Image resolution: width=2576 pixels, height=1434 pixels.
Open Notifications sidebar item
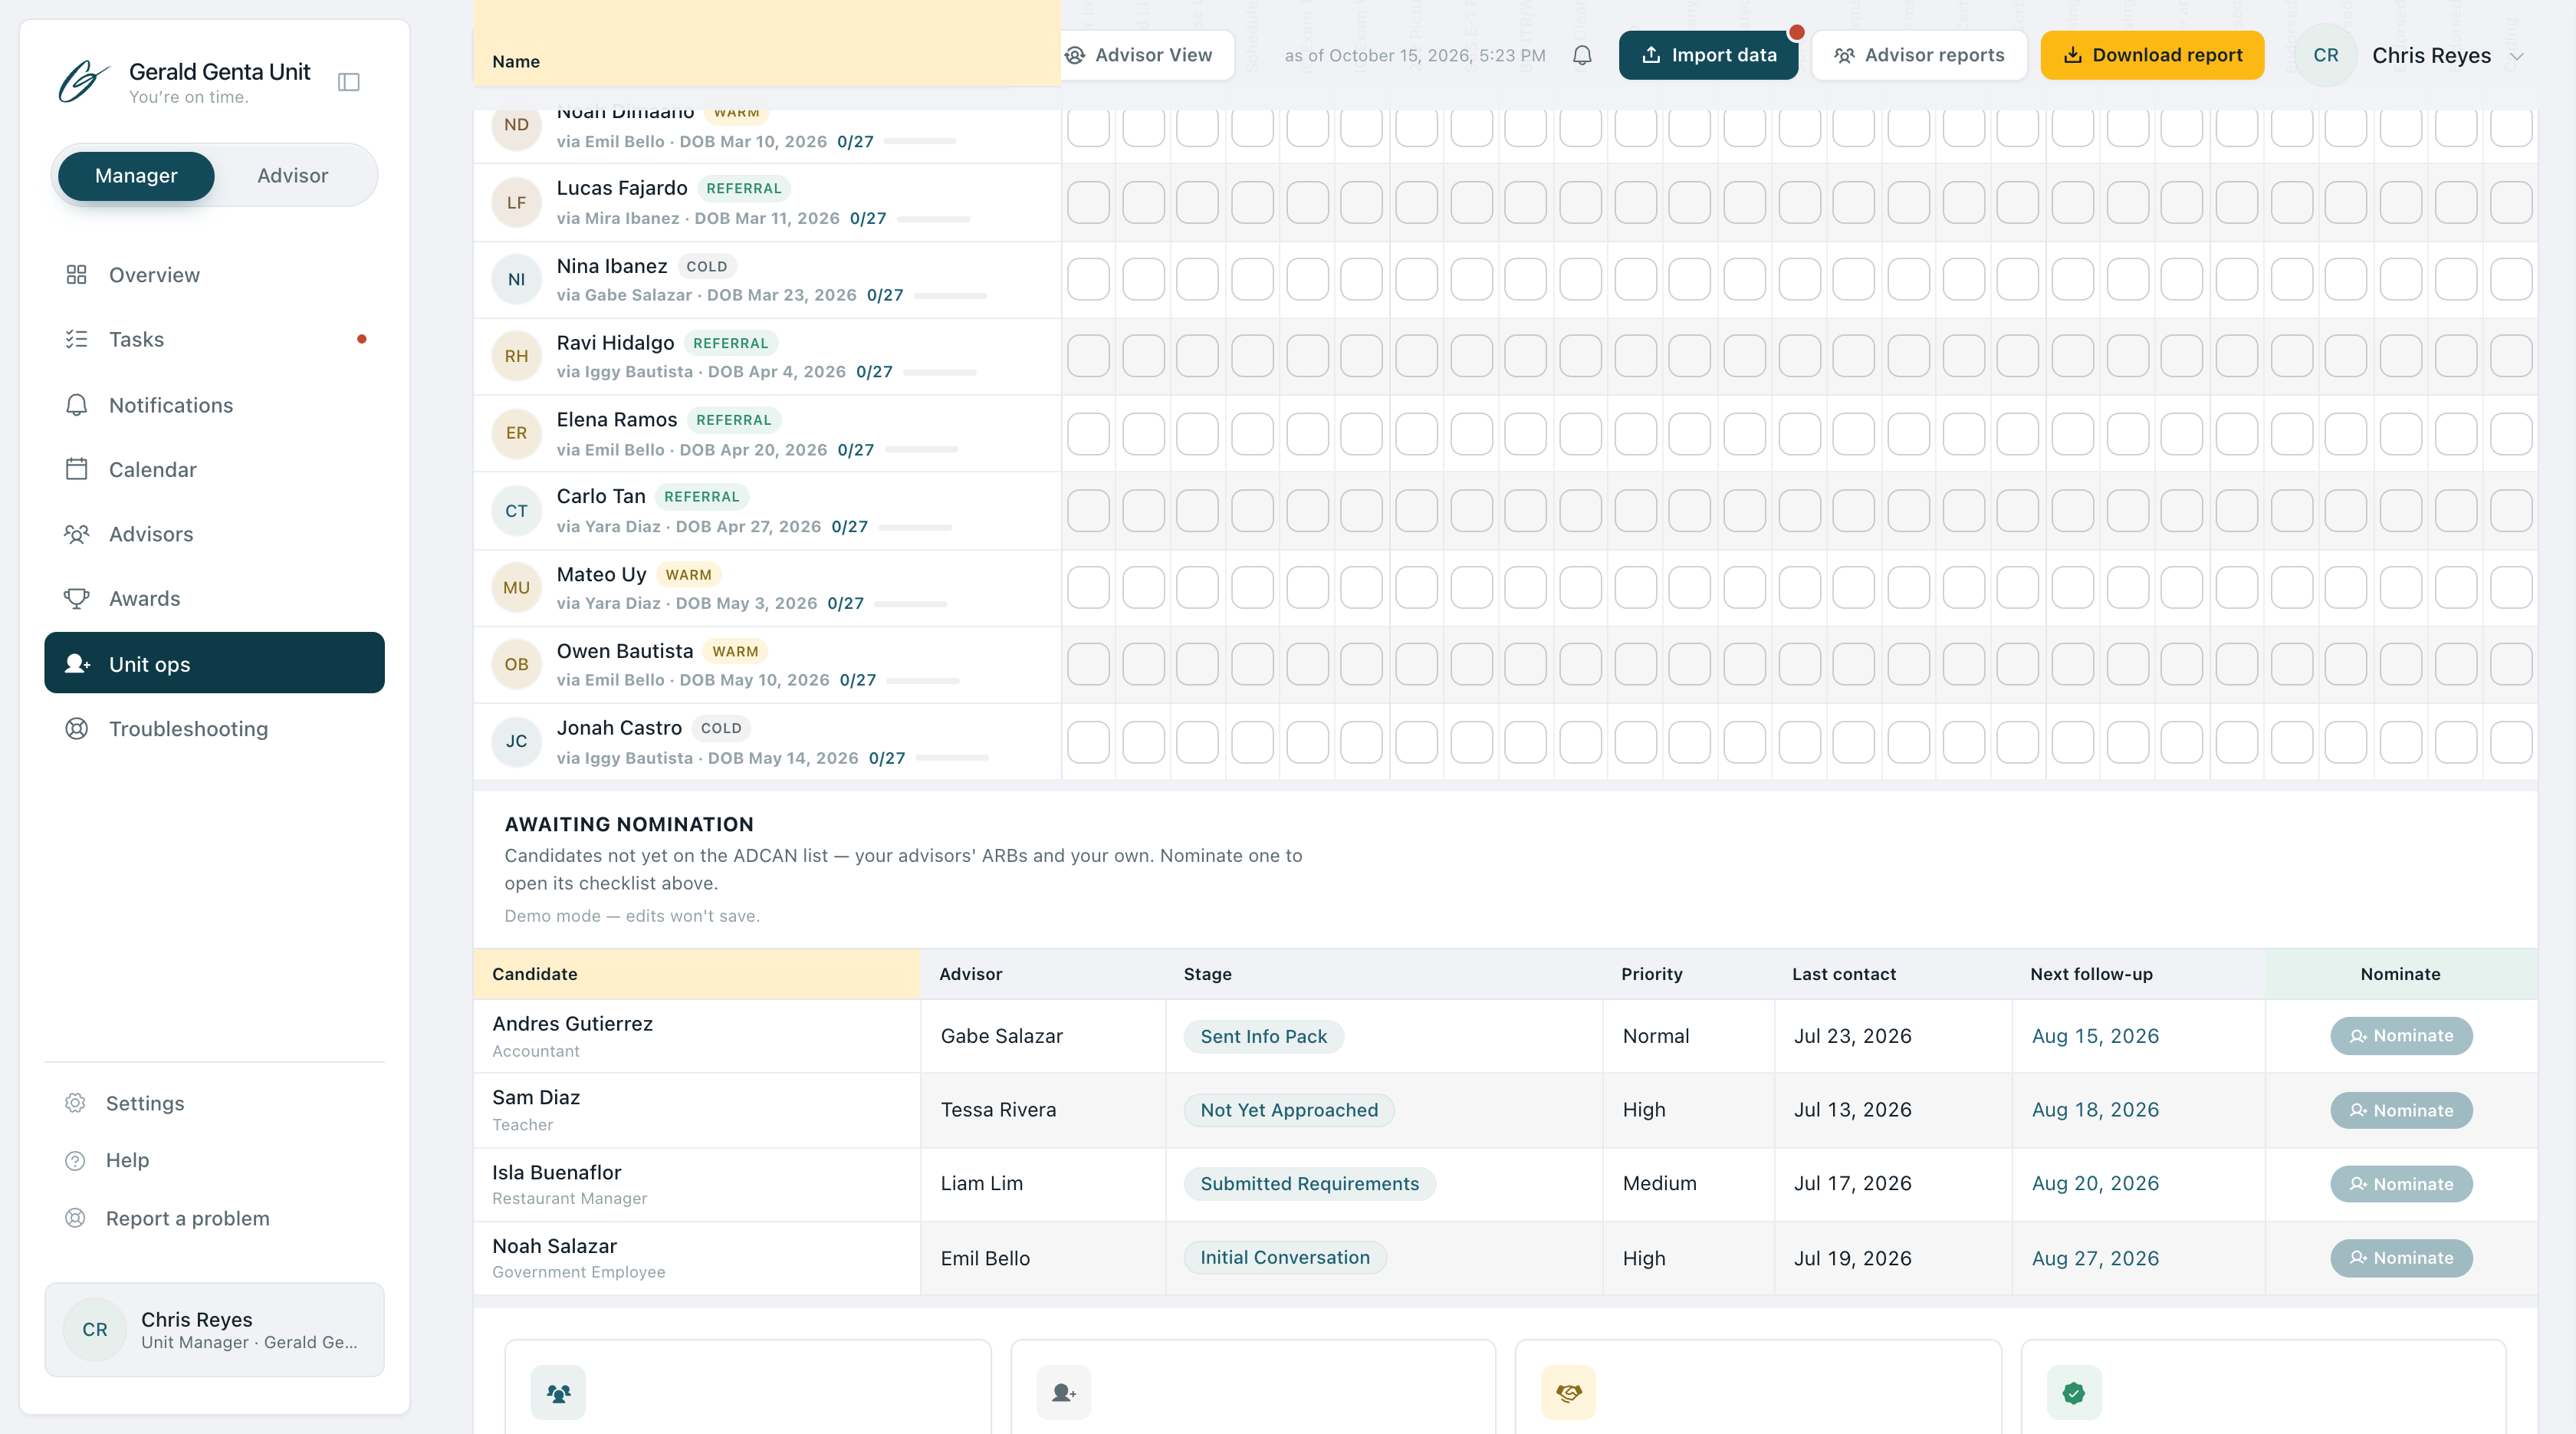pyautogui.click(x=214, y=405)
